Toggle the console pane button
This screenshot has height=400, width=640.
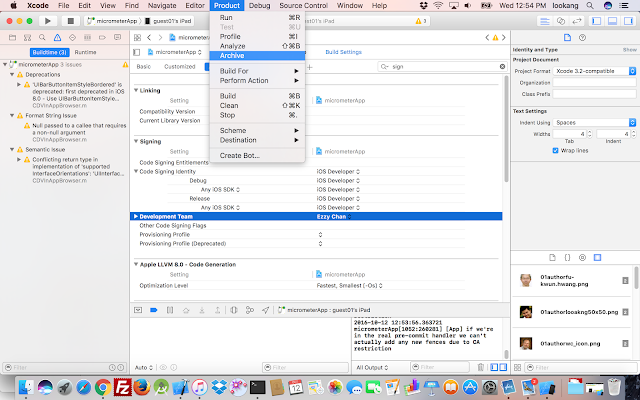(x=503, y=367)
